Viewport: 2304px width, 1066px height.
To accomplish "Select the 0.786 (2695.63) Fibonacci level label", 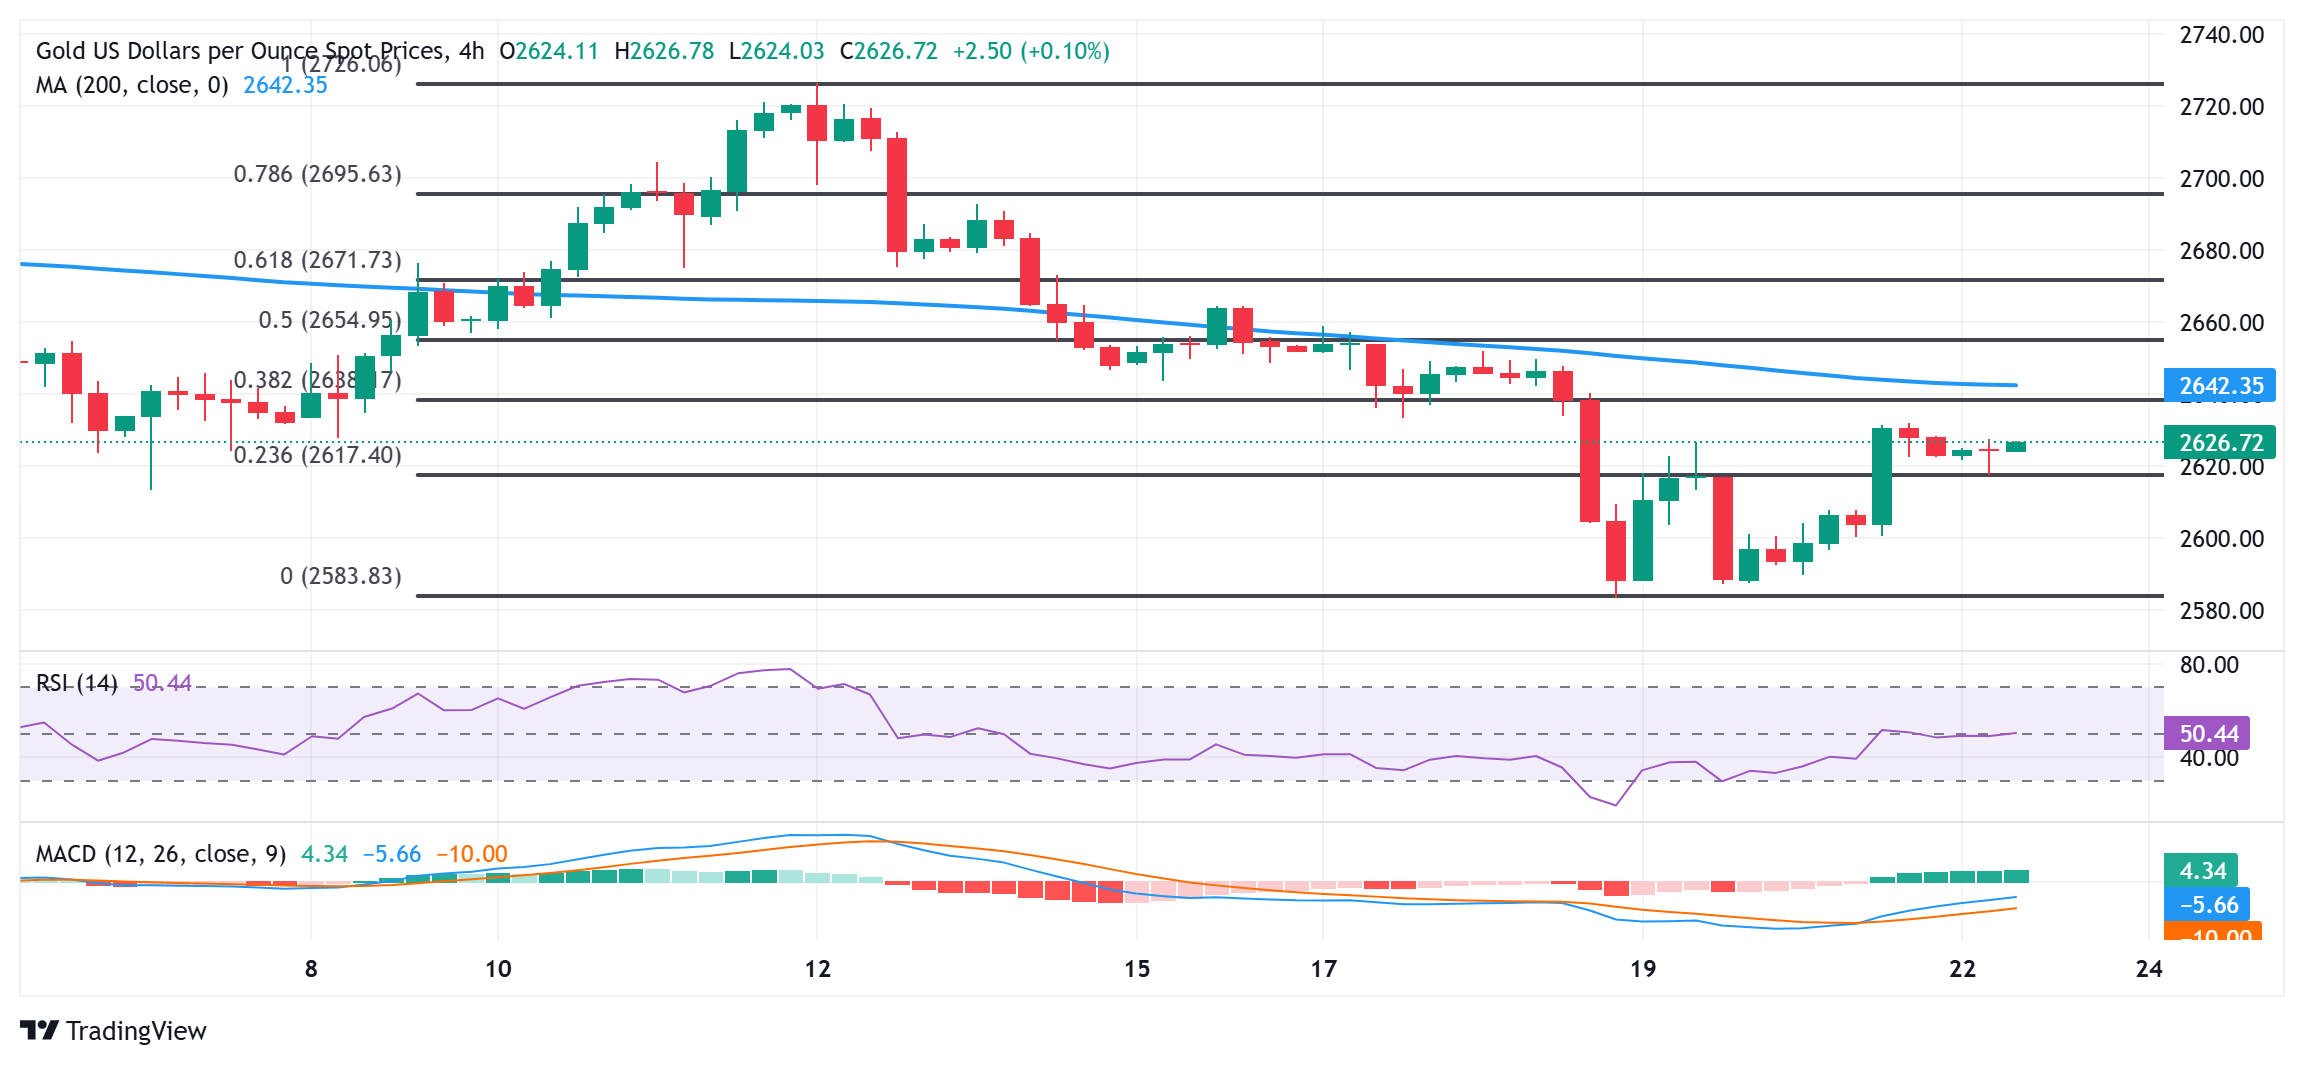I will pos(317,174).
